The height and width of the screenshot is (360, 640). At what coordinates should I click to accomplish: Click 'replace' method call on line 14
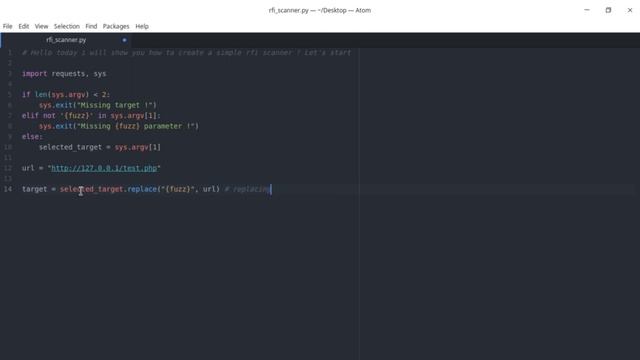pos(142,189)
